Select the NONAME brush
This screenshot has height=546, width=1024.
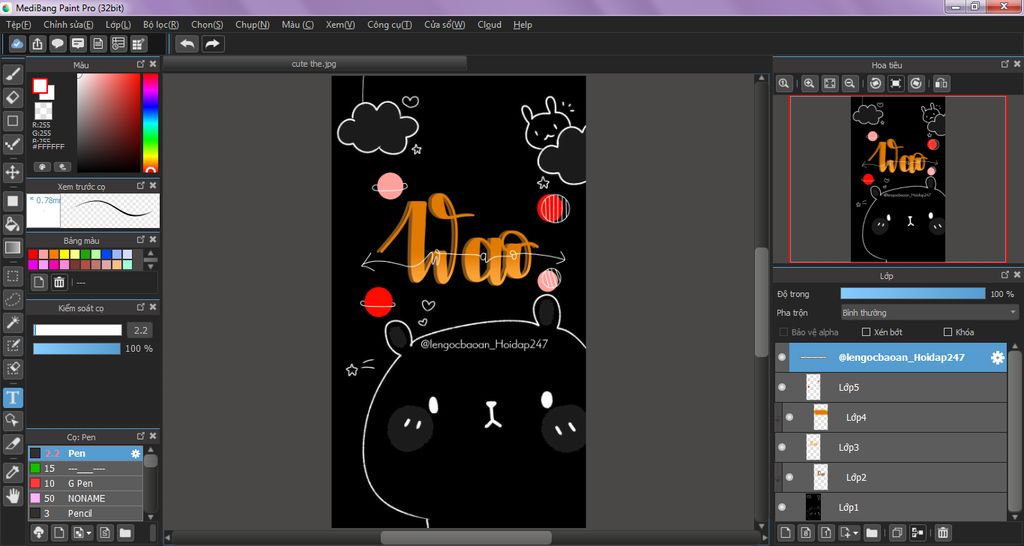point(85,498)
